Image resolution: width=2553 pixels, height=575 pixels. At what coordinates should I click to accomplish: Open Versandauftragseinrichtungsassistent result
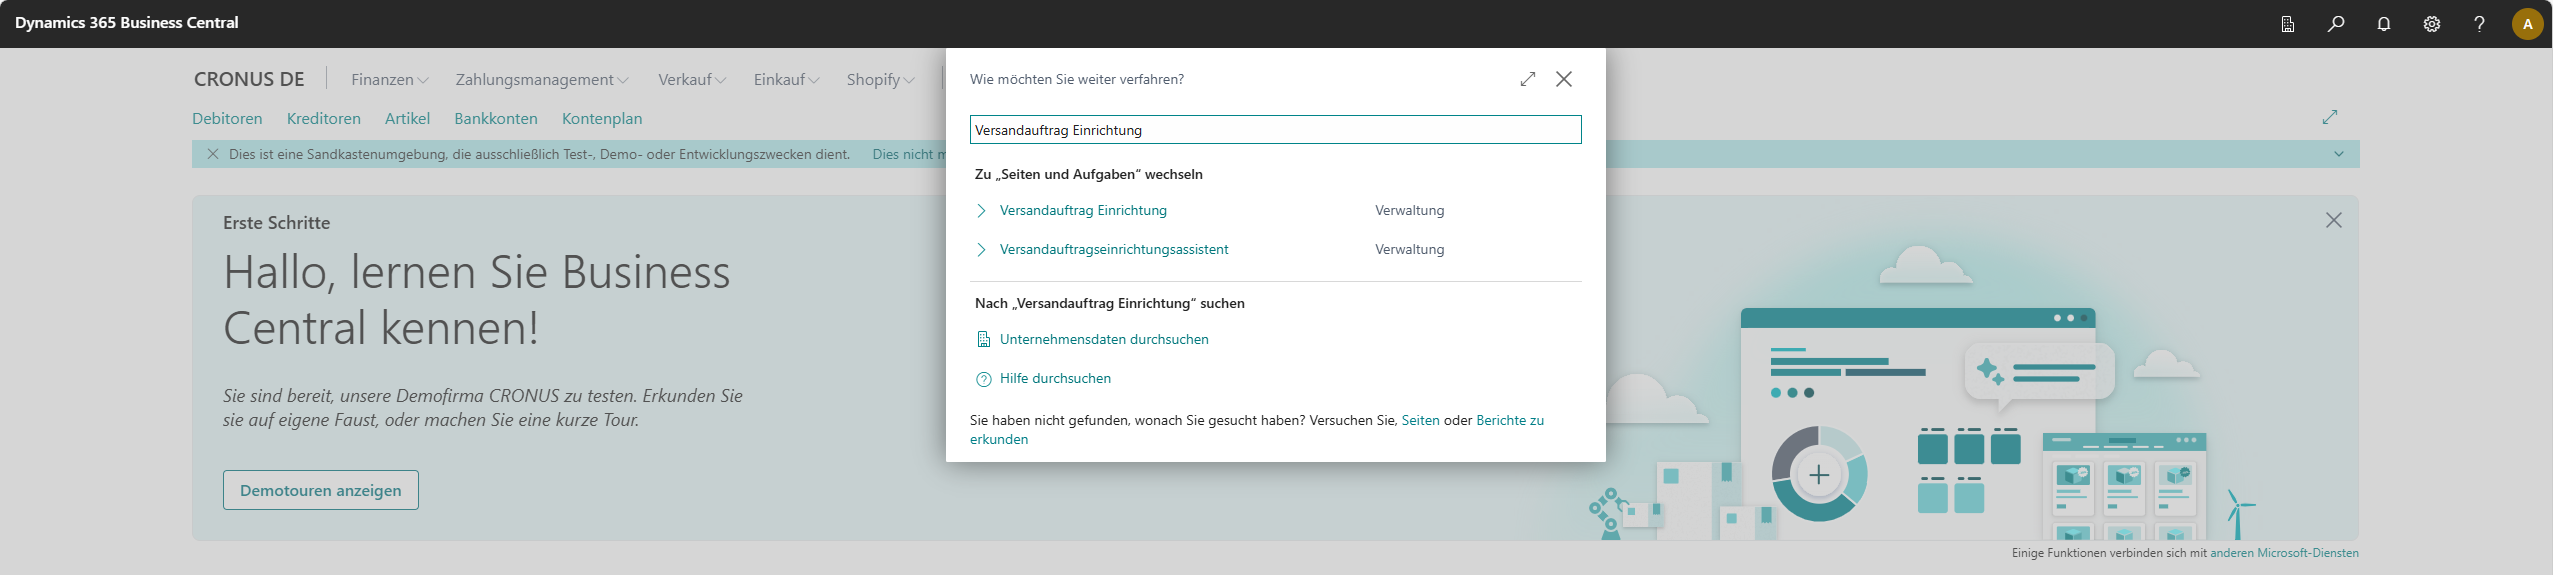tap(1114, 249)
